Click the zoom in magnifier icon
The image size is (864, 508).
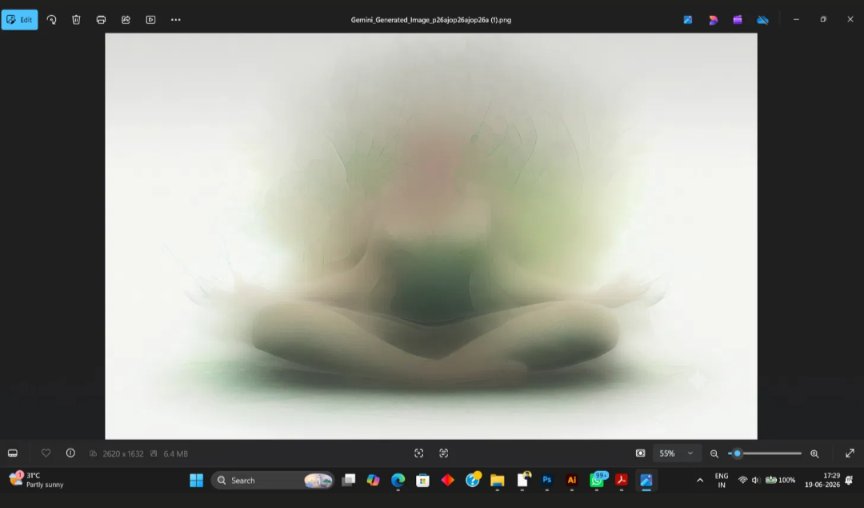(x=814, y=453)
